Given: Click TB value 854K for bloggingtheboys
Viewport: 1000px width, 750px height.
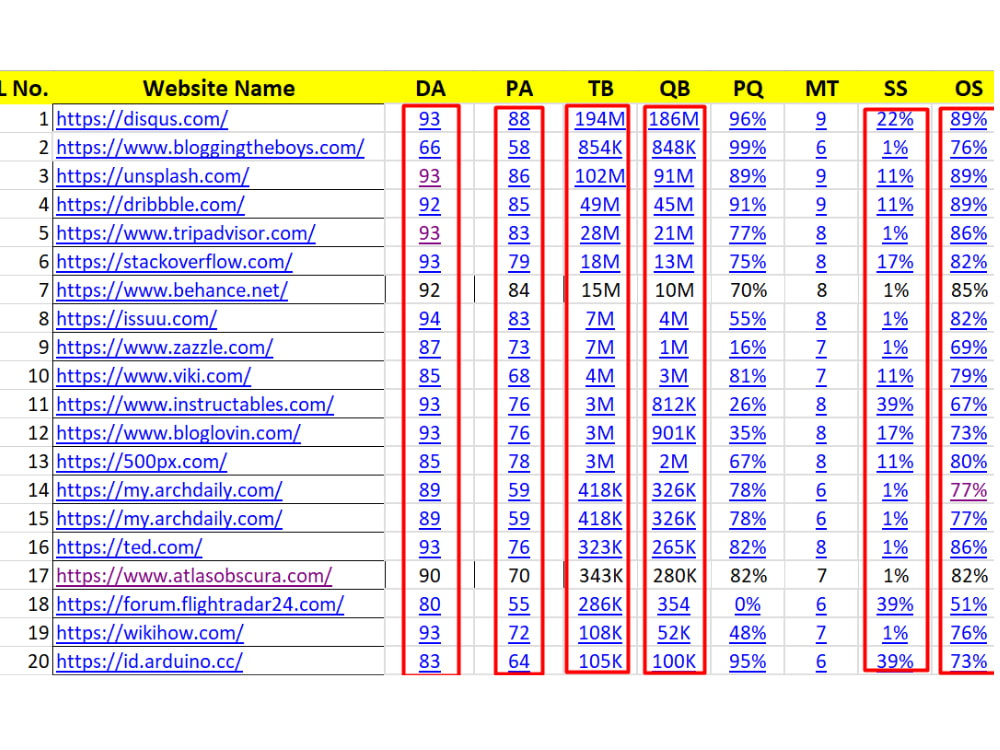Looking at the screenshot, I should [x=600, y=148].
